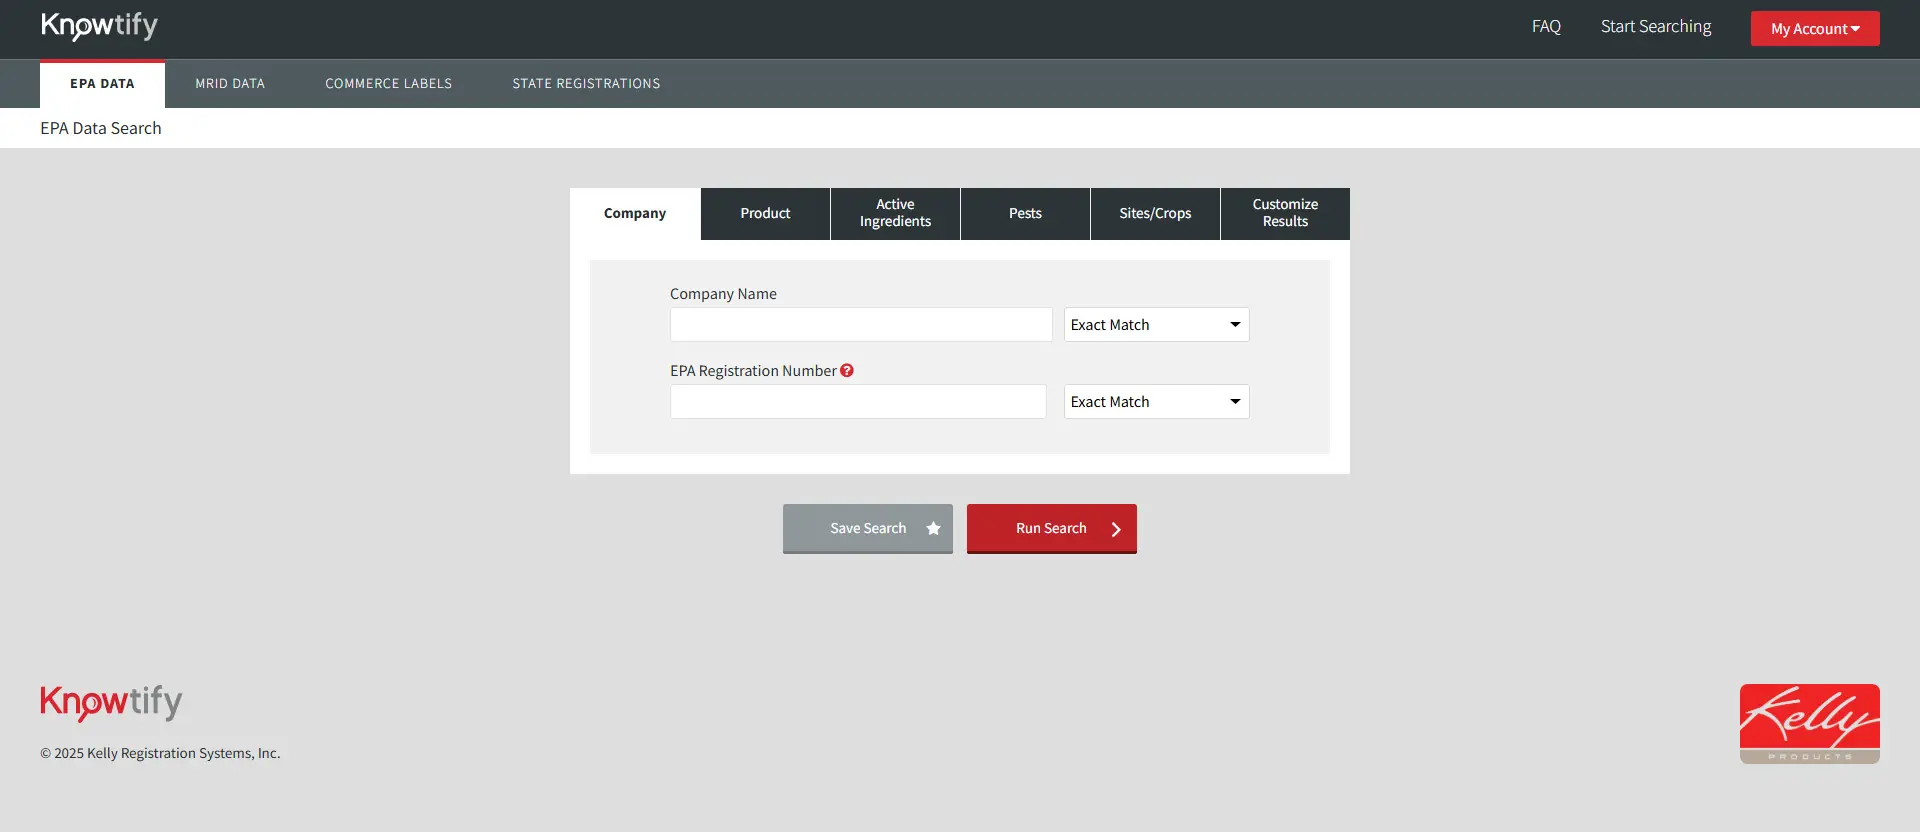Click the Start Searching link
The height and width of the screenshot is (832, 1920).
pos(1655,27)
